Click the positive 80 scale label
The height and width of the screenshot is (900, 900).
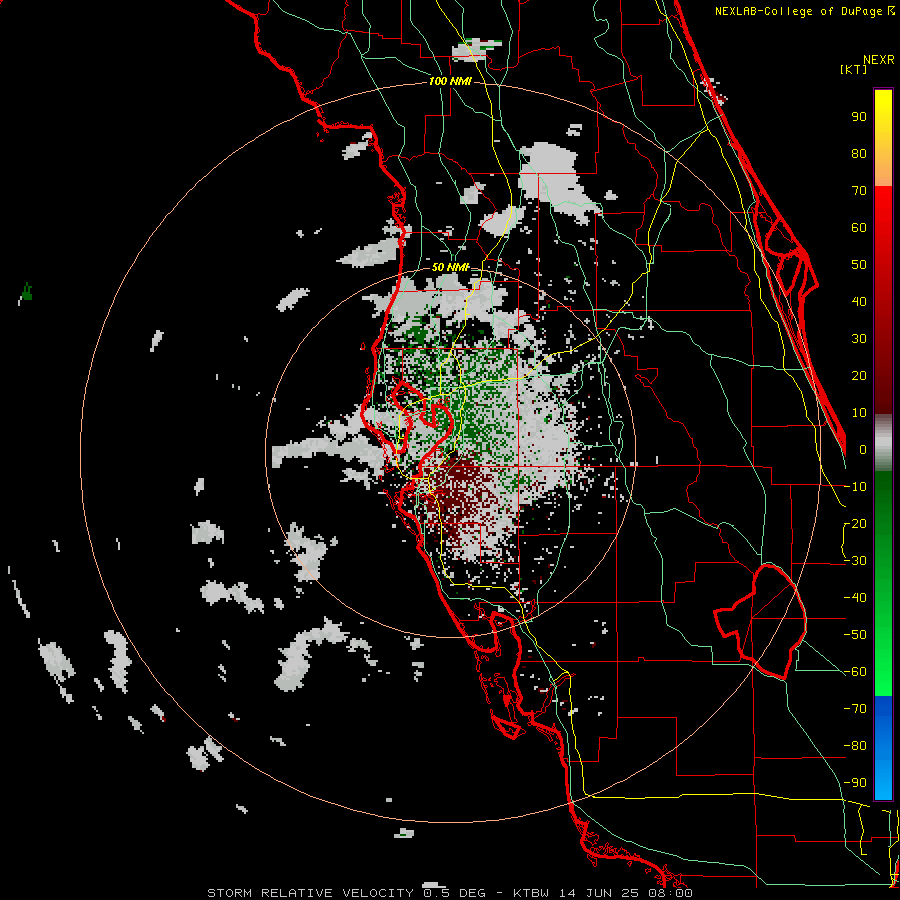[x=859, y=153]
